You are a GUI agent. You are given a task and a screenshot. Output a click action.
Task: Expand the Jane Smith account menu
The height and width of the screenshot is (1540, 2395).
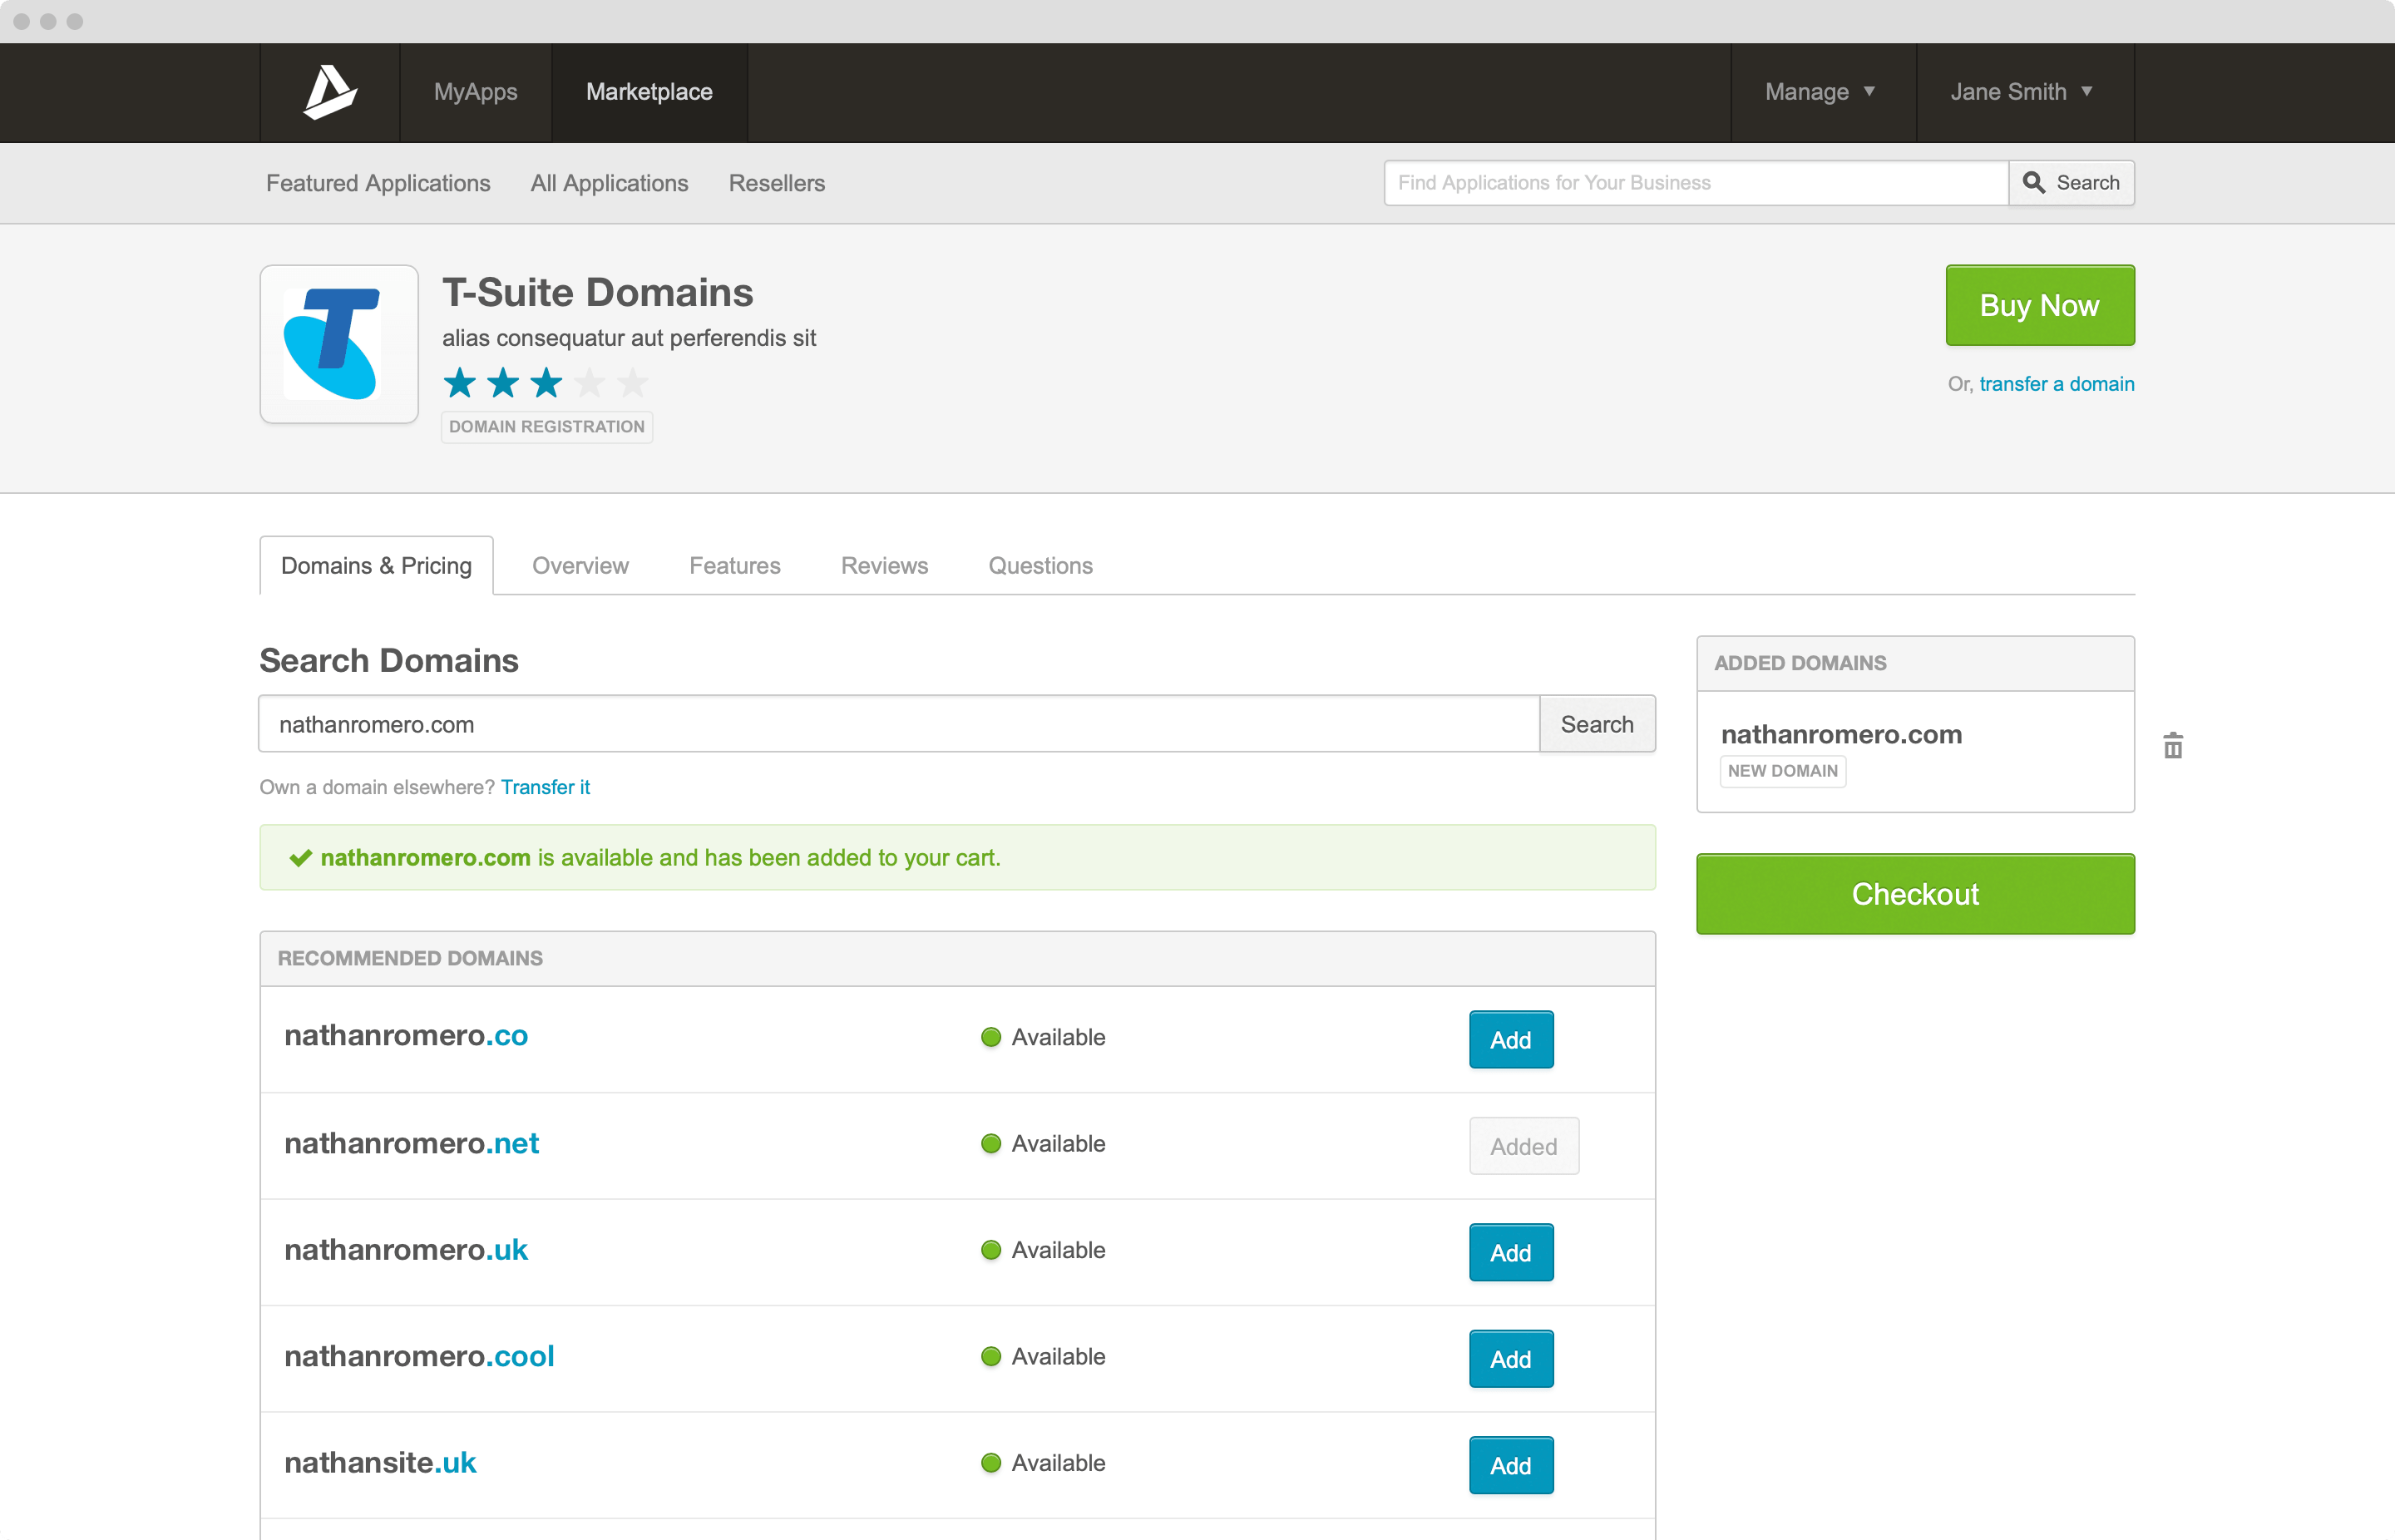click(2021, 92)
